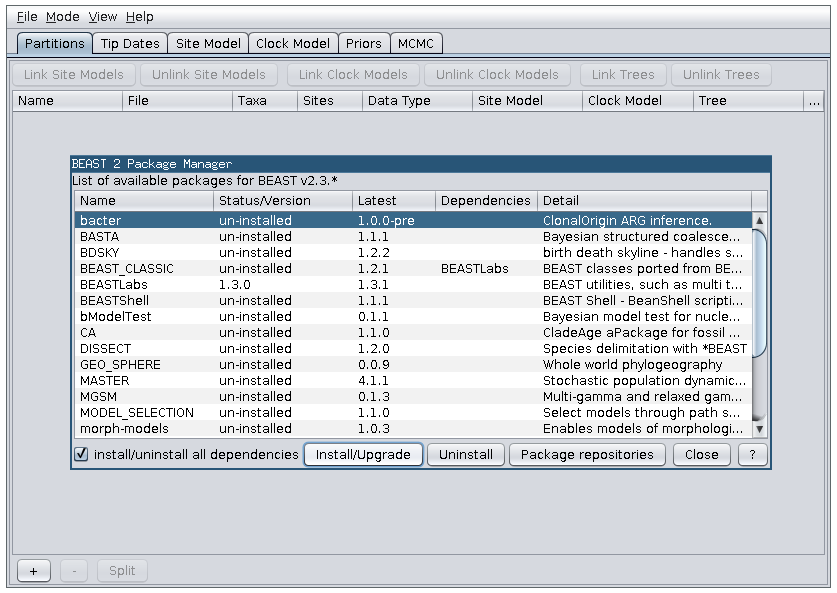This screenshot has width=837, height=593.
Task: Select the BEASTLabs package row
Action: 413,284
